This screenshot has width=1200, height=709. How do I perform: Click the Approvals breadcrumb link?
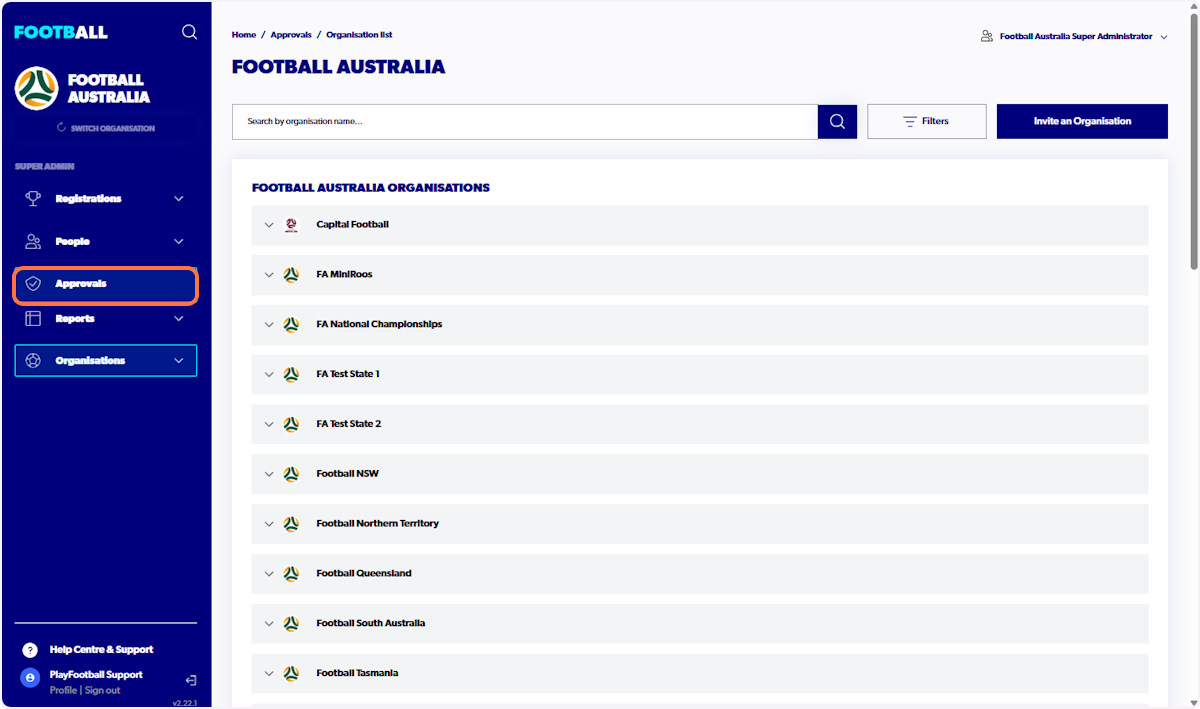coord(291,35)
